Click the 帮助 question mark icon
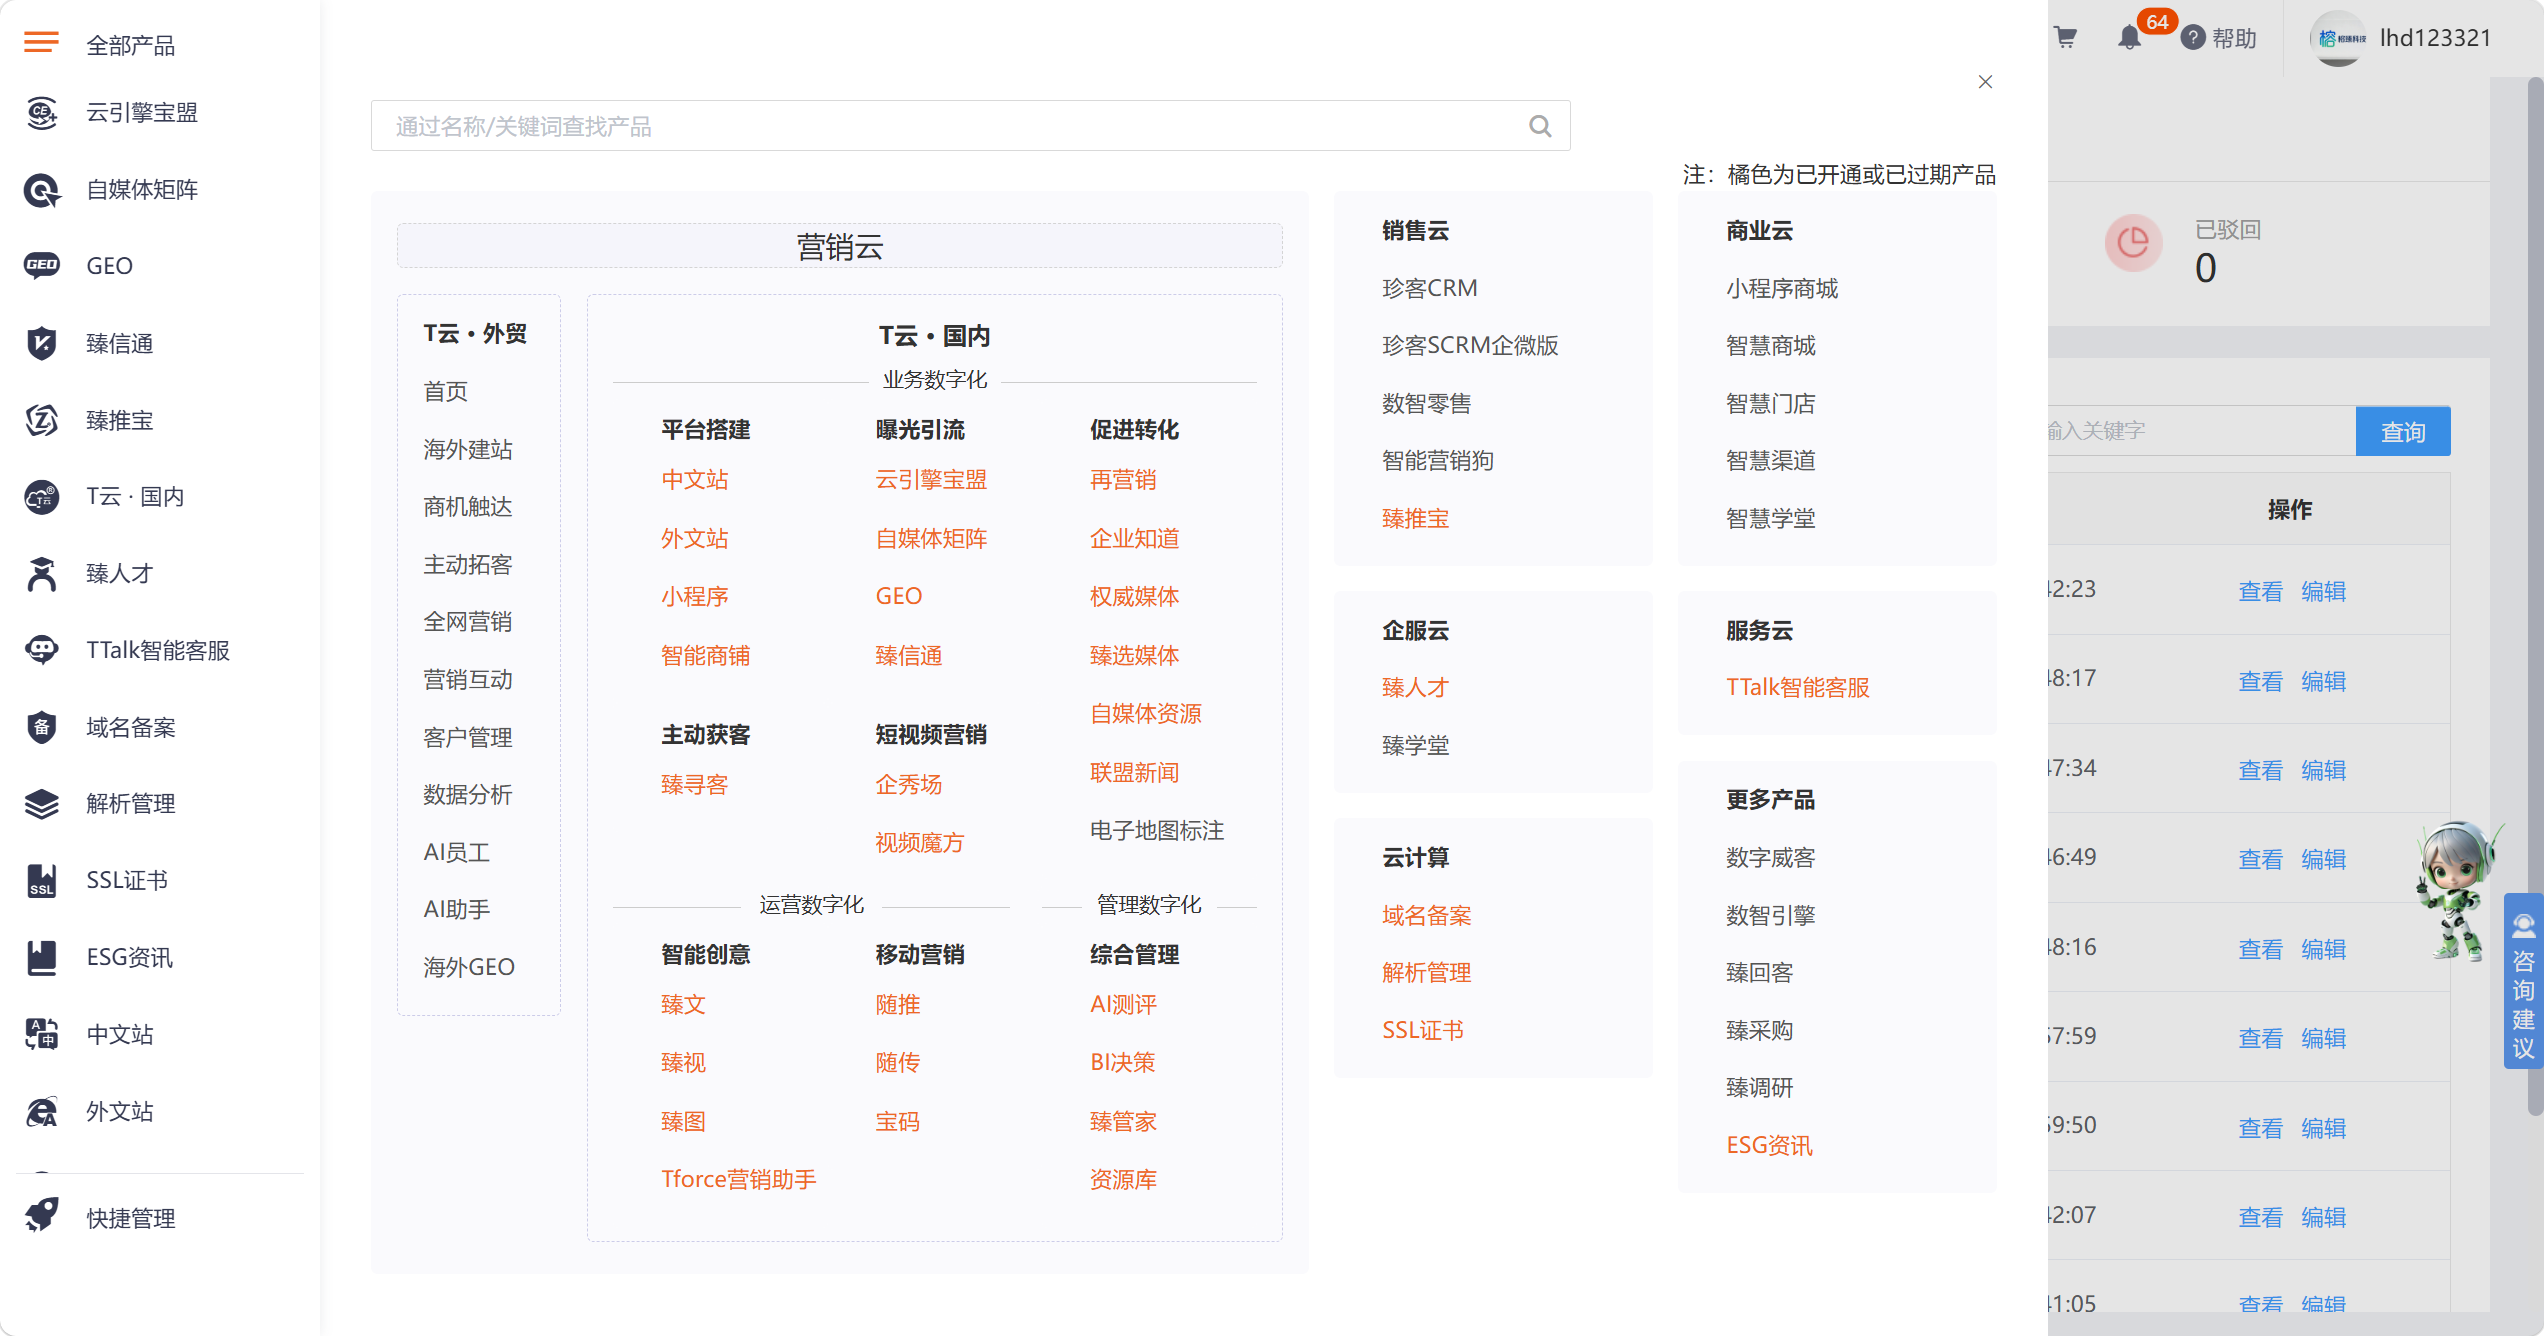2544x1336 pixels. [2193, 38]
